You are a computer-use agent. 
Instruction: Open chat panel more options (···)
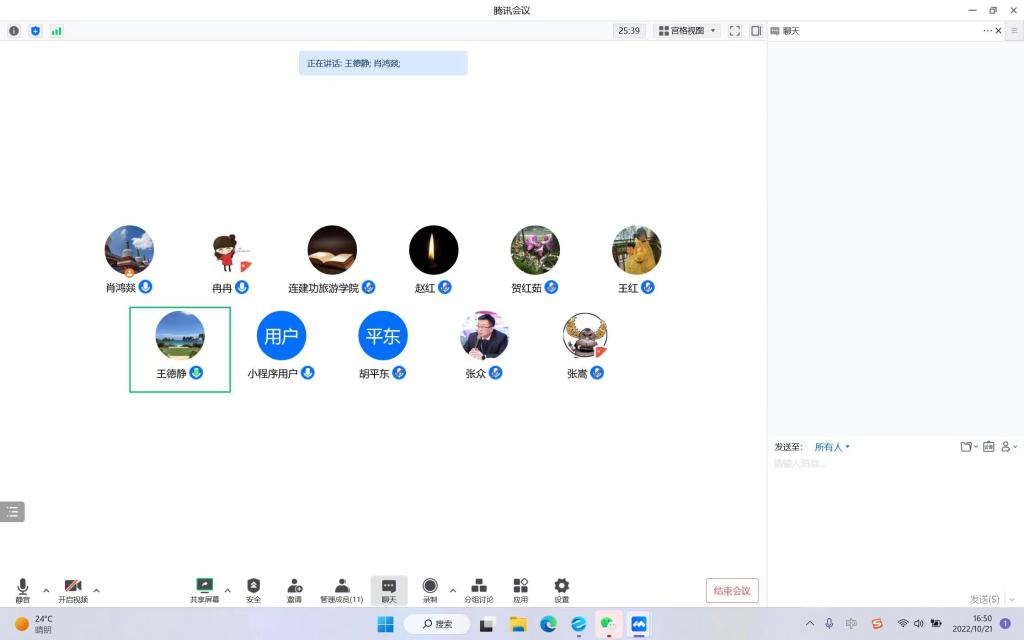click(x=987, y=31)
